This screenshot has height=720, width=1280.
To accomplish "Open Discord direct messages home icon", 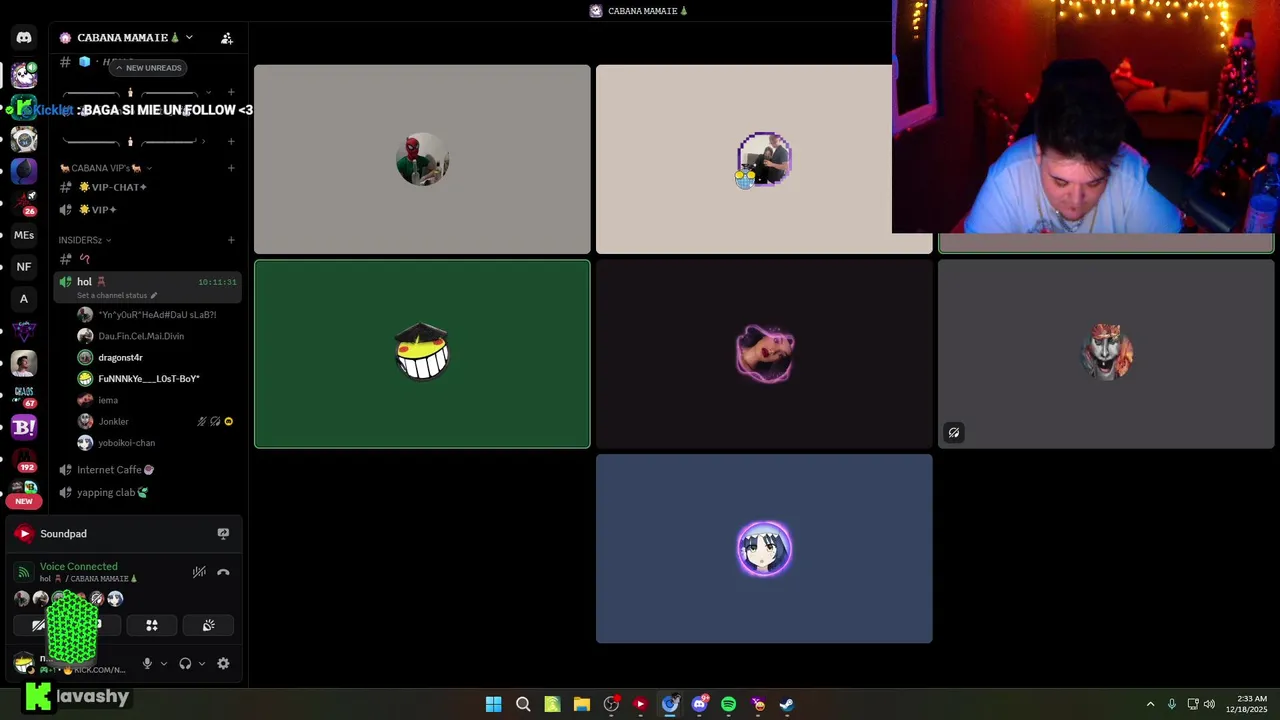I will click(x=24, y=37).
